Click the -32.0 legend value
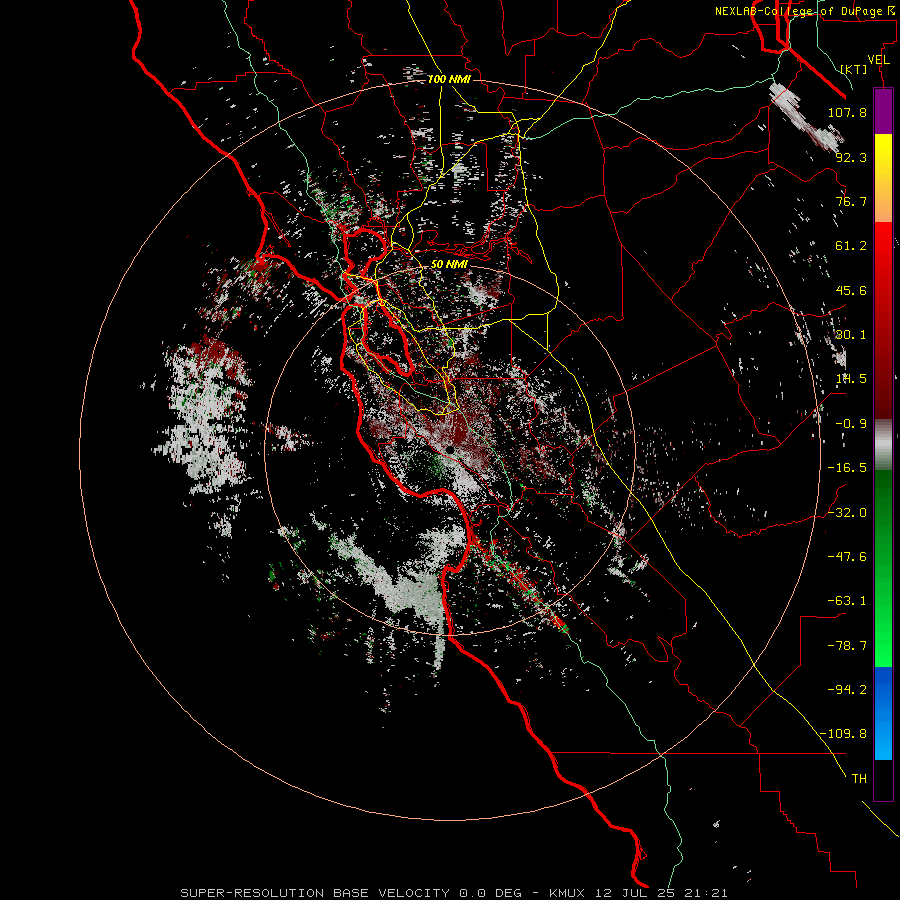 coord(847,513)
